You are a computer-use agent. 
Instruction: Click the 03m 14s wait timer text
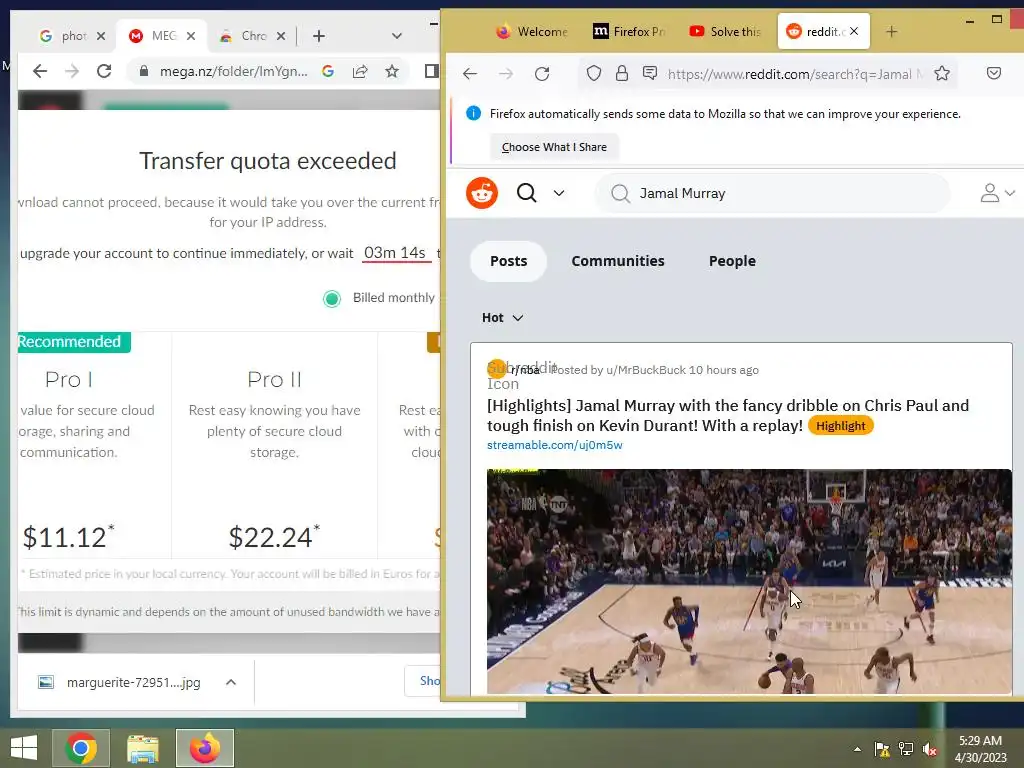[x=395, y=253]
